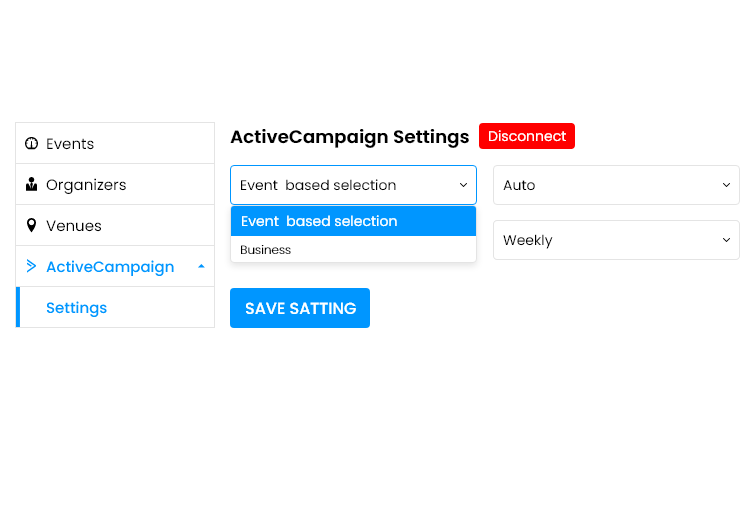Click the ActiveCampaign chevron logo icon
Viewport: 755px width, 505px height.
[31, 266]
